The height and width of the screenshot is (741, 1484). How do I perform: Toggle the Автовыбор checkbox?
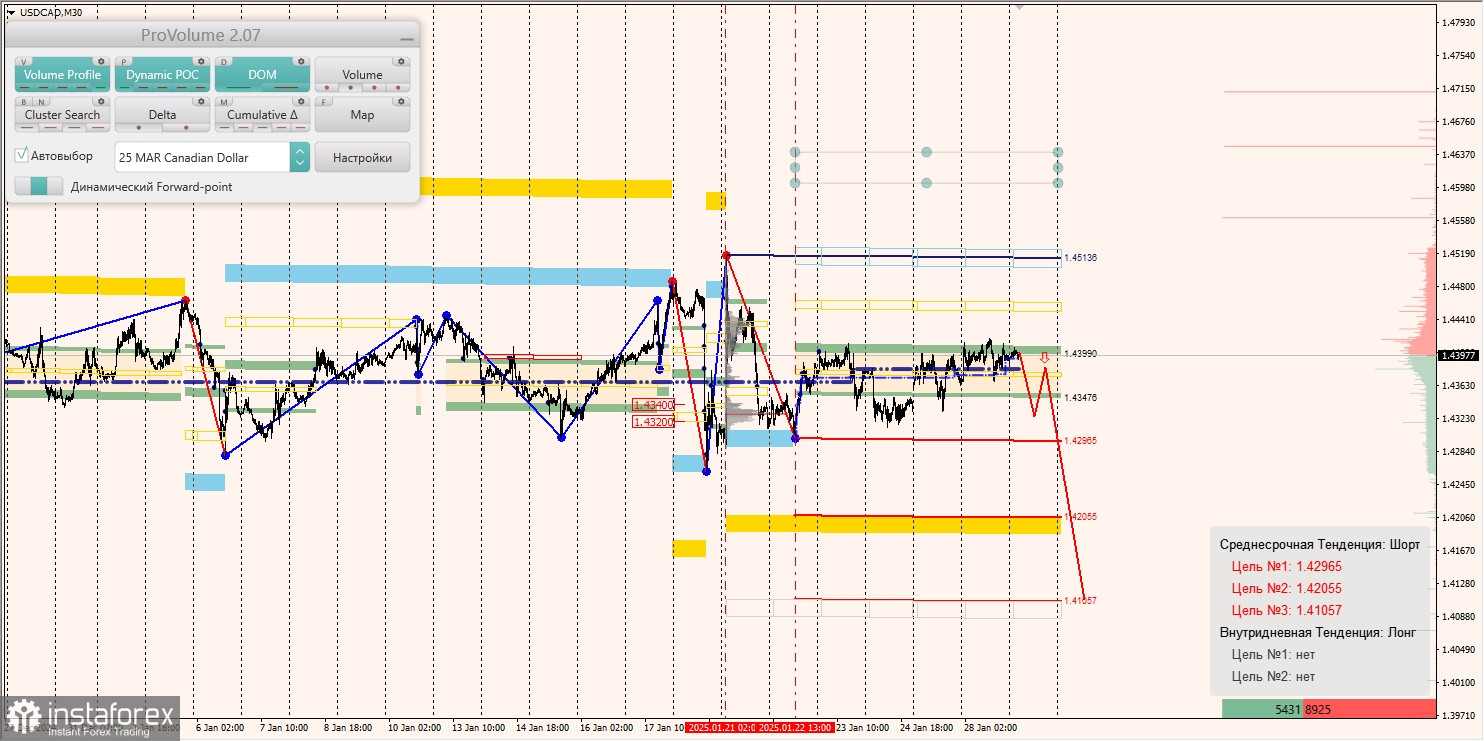pos(22,155)
